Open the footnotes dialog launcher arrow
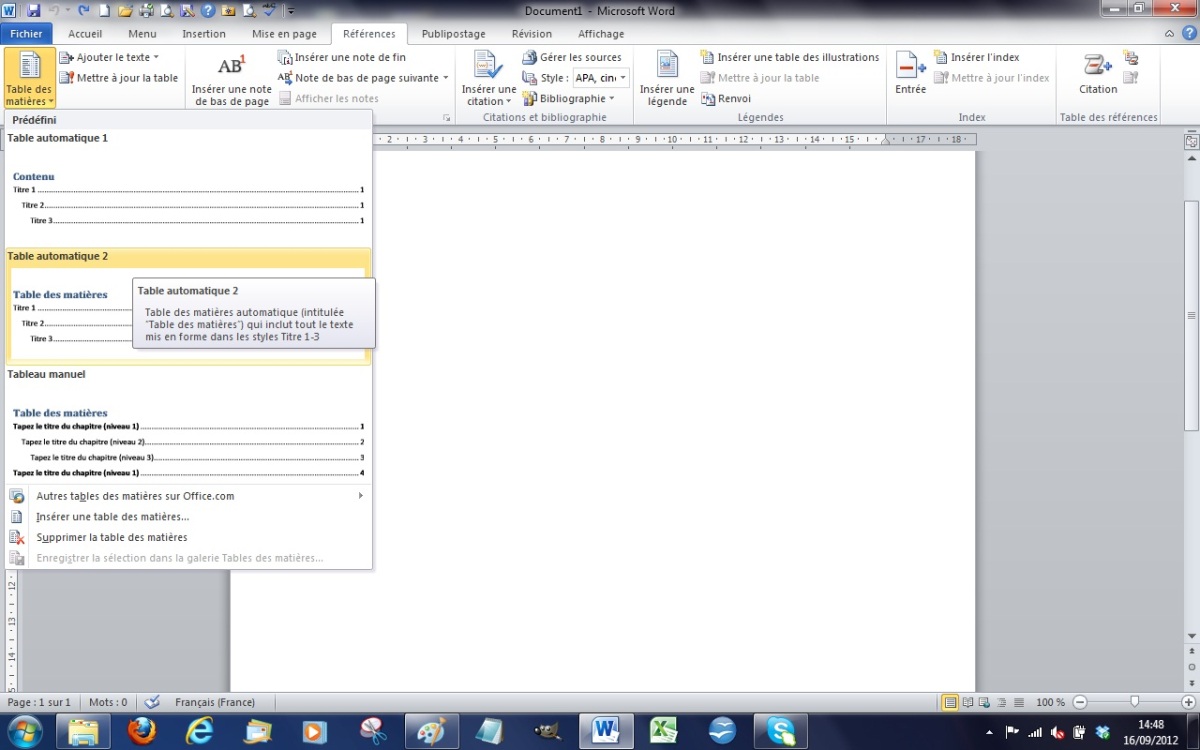1200x750 pixels. click(x=447, y=118)
